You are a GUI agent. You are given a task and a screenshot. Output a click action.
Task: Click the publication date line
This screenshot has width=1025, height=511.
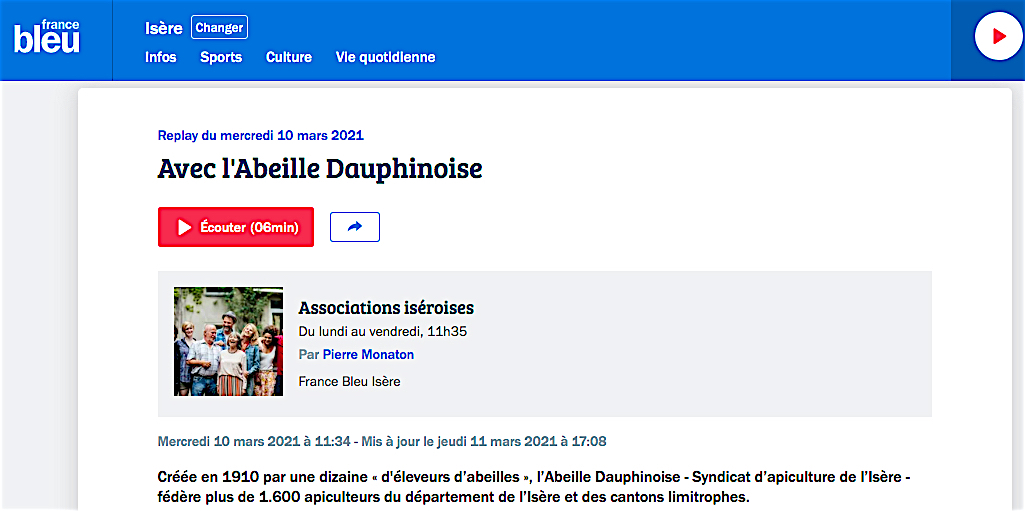click(382, 441)
